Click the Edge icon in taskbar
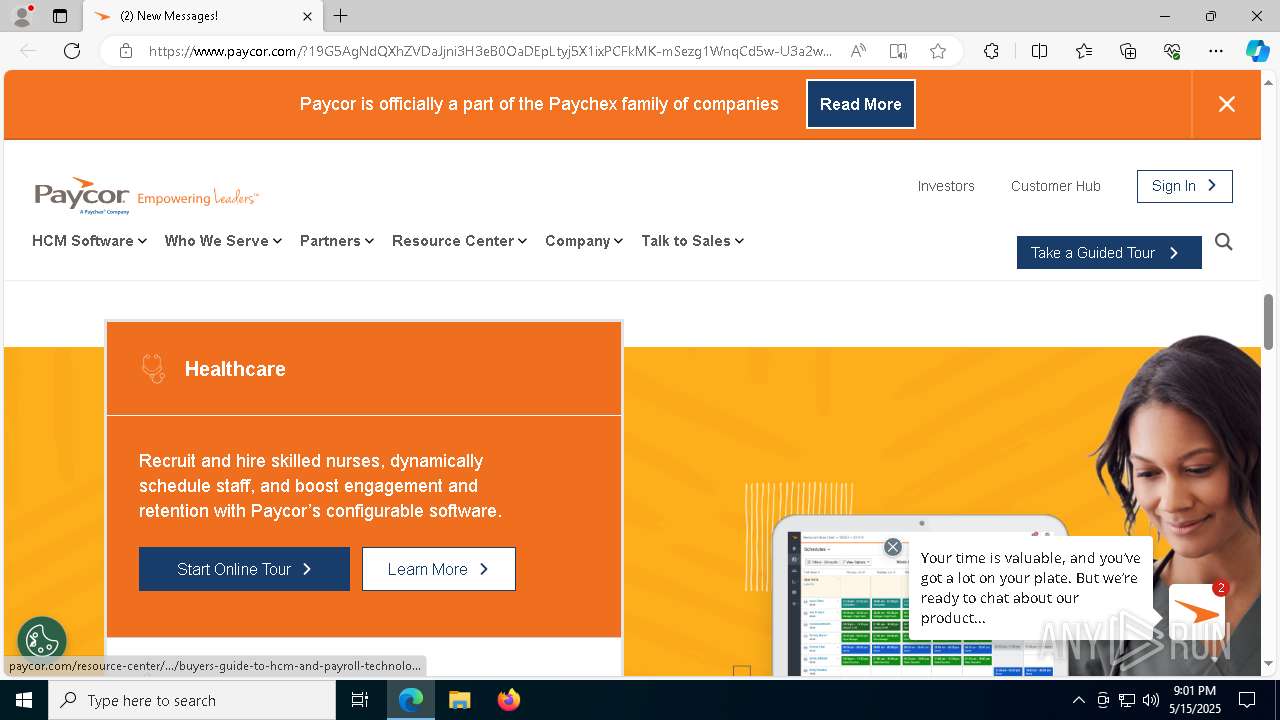 pyautogui.click(x=411, y=700)
